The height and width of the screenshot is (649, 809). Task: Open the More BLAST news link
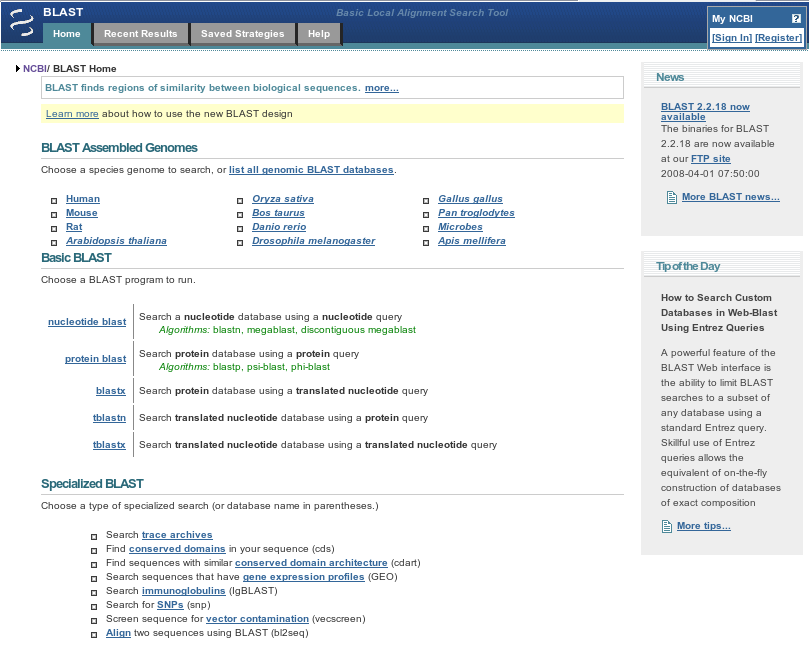pyautogui.click(x=731, y=197)
